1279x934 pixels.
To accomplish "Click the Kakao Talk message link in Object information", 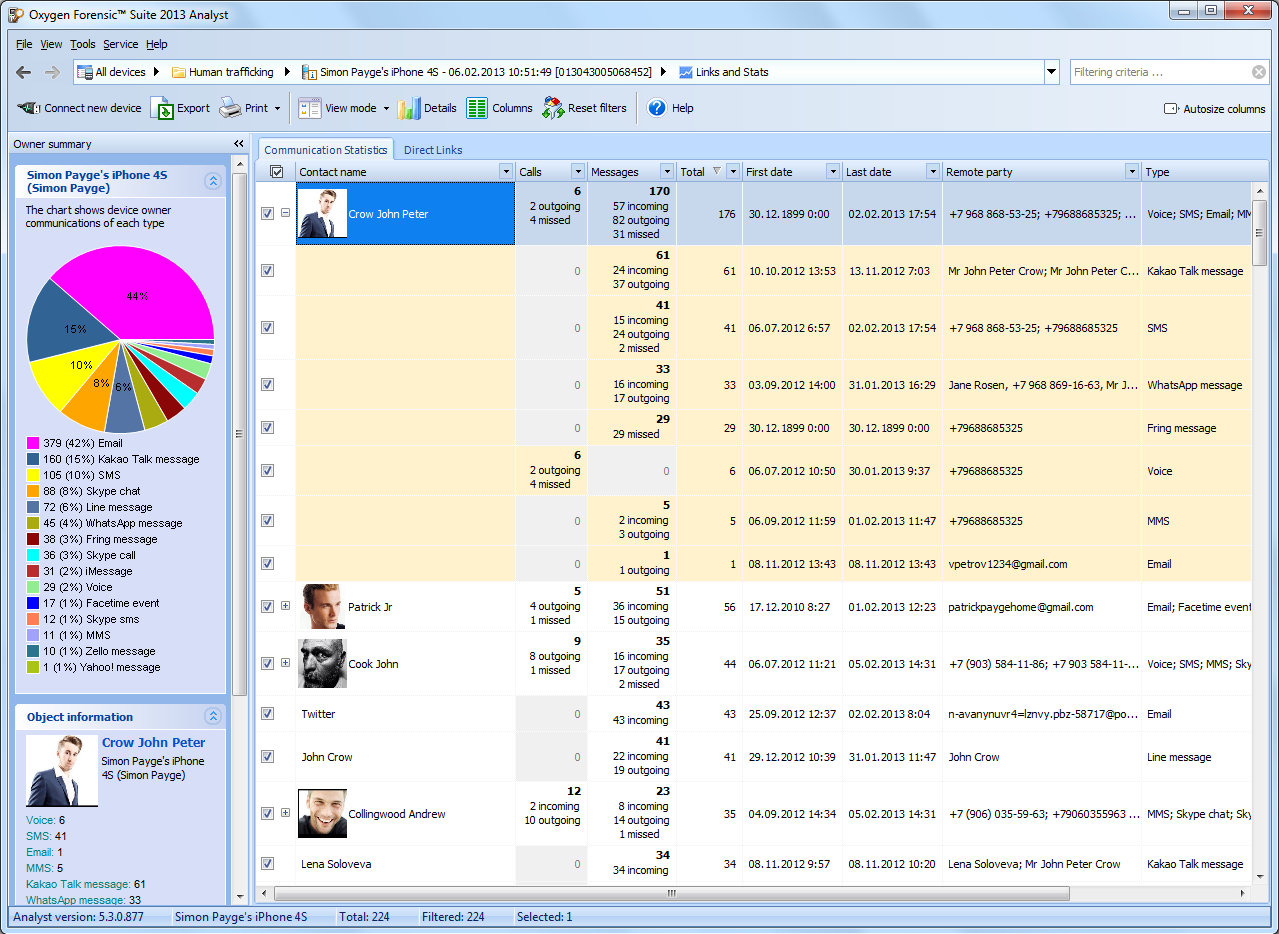I will pyautogui.click(x=79, y=884).
